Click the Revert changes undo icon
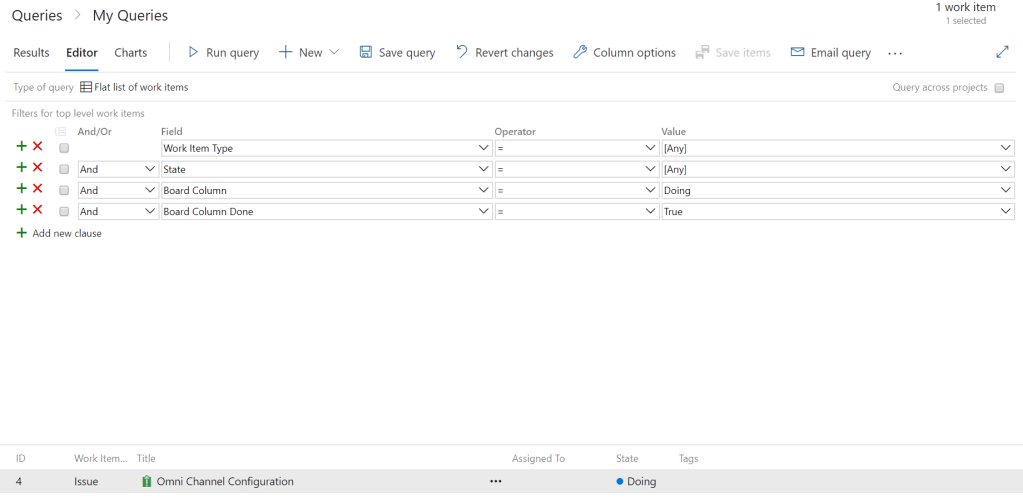 [x=462, y=52]
